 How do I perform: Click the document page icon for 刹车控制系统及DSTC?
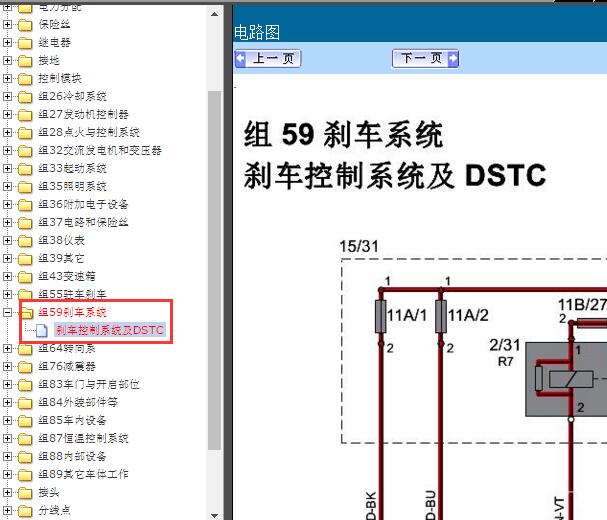(x=42, y=331)
